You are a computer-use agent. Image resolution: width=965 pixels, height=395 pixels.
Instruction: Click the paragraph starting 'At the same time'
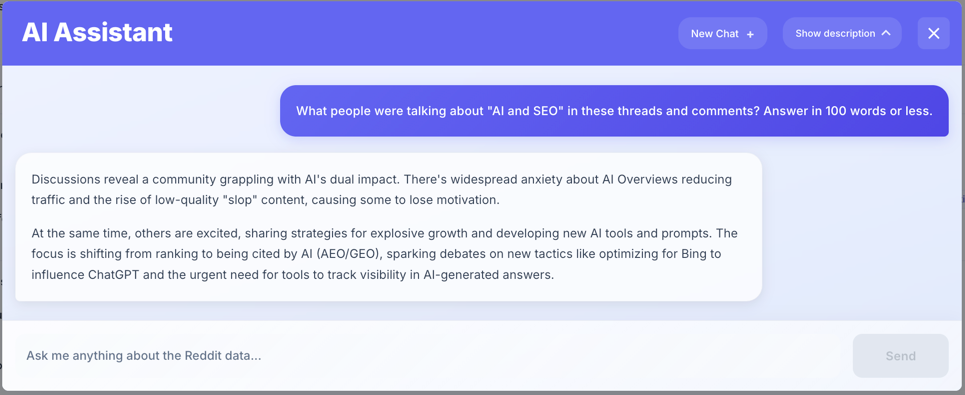[x=385, y=254]
